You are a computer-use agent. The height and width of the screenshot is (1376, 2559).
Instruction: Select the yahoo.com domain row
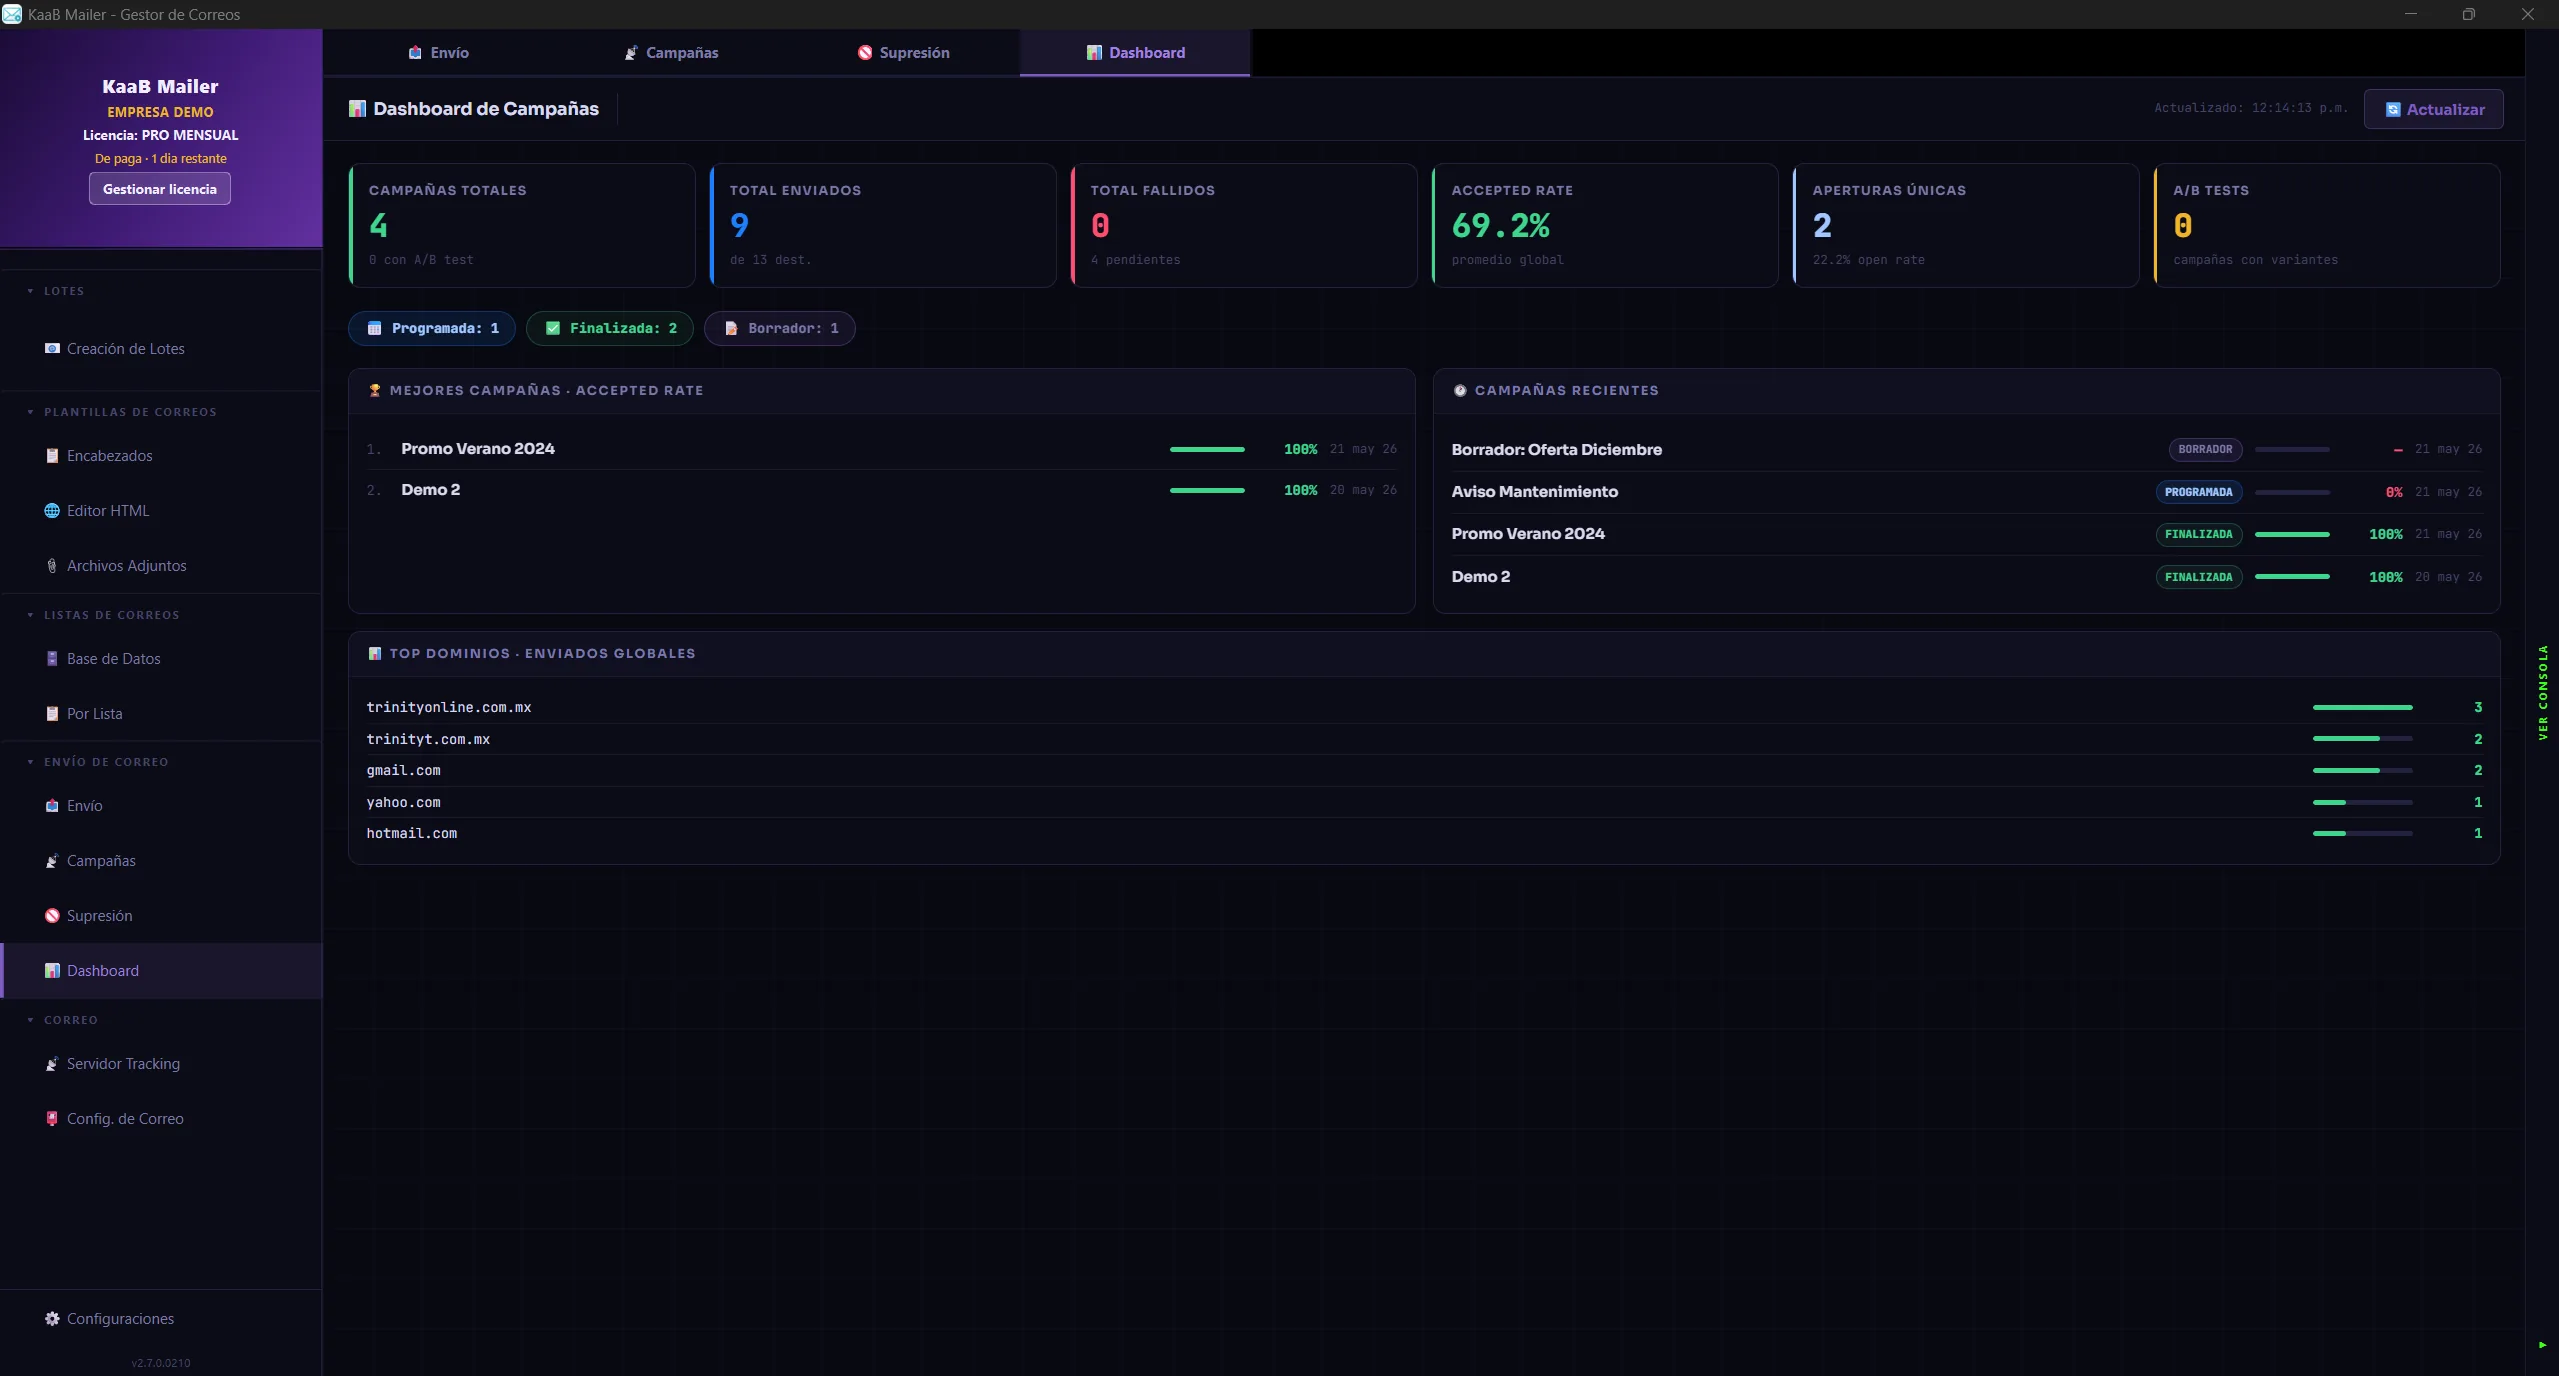coord(1424,803)
